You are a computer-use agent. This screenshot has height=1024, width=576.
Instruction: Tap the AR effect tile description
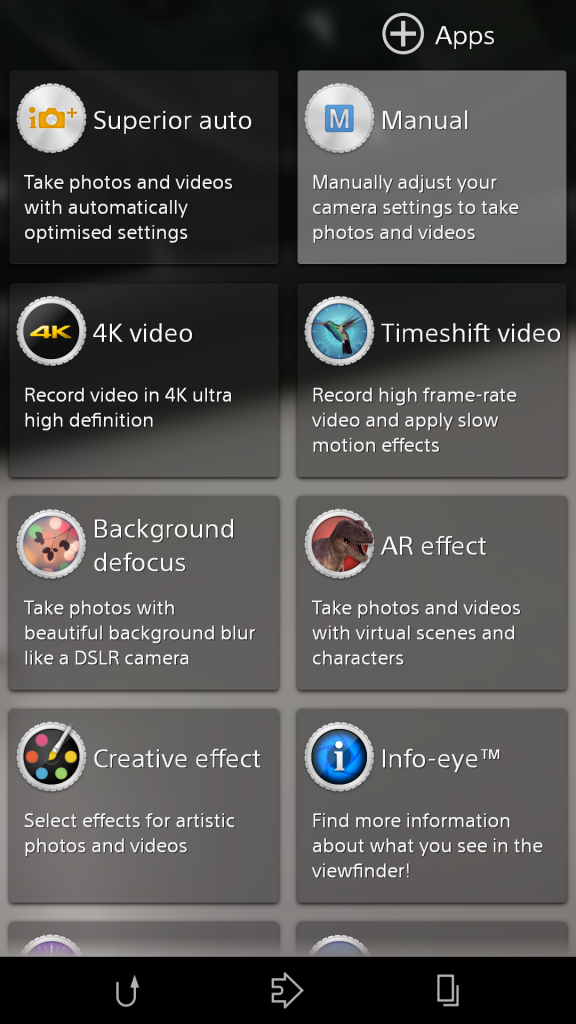tap(416, 633)
